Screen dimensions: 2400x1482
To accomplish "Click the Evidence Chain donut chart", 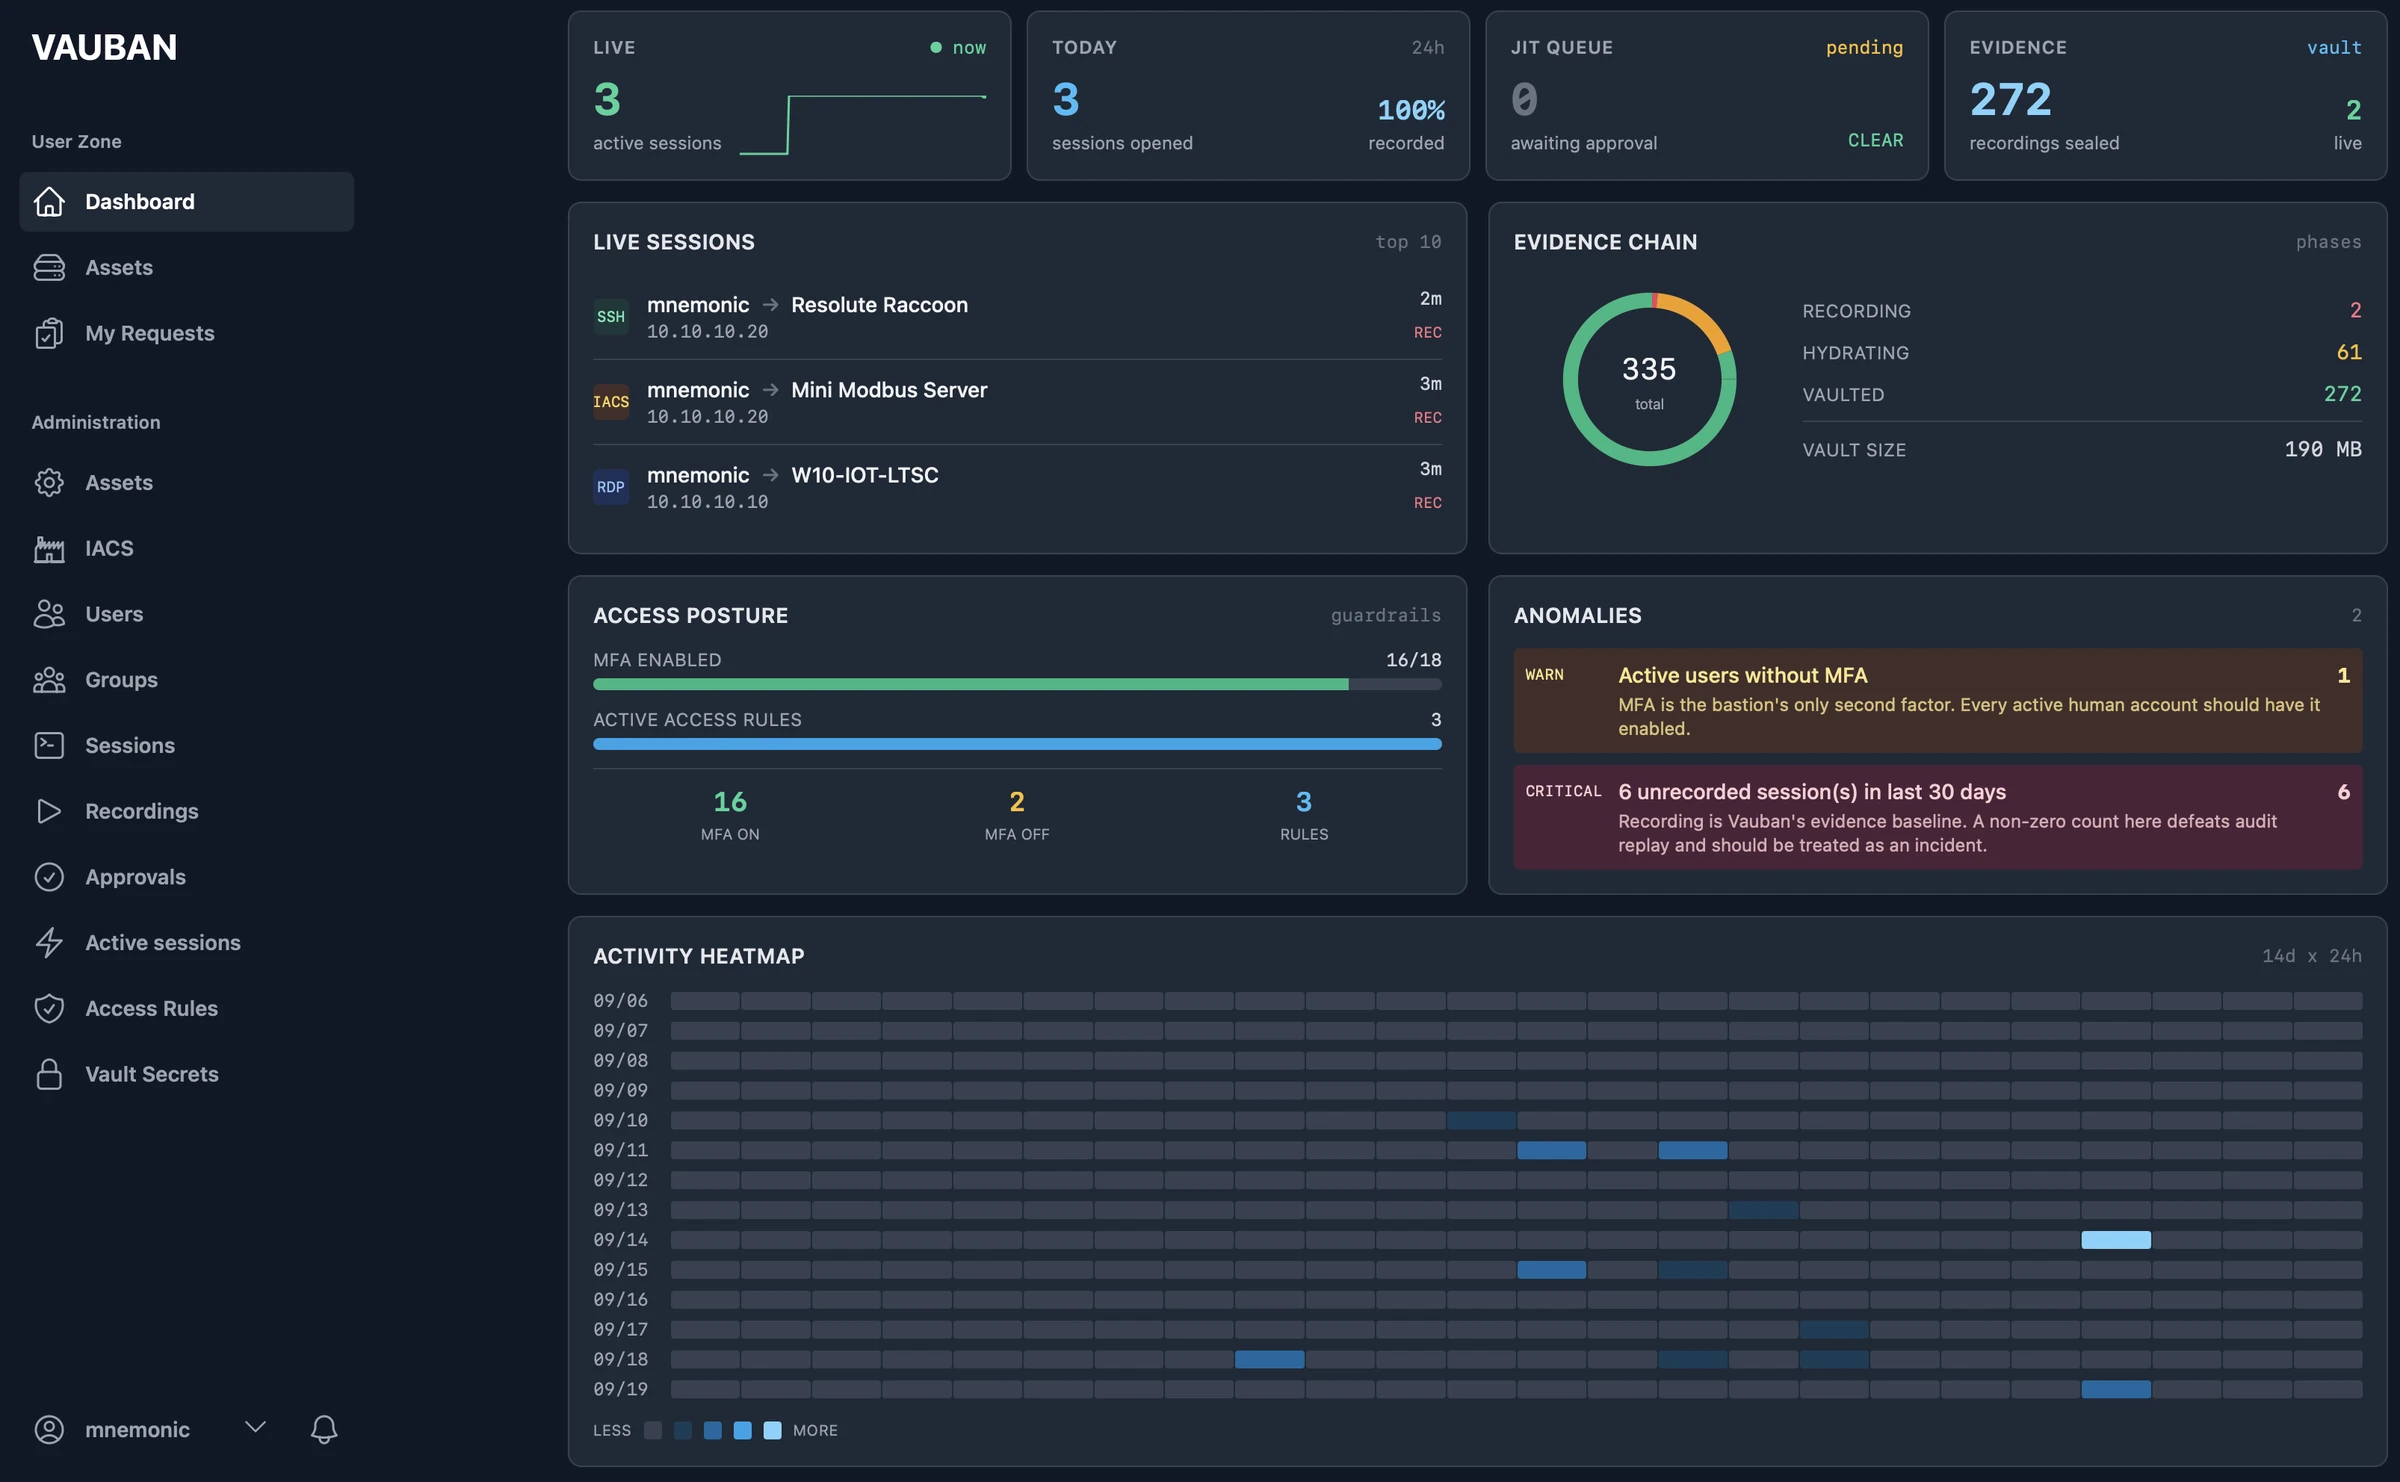I will 1649,380.
